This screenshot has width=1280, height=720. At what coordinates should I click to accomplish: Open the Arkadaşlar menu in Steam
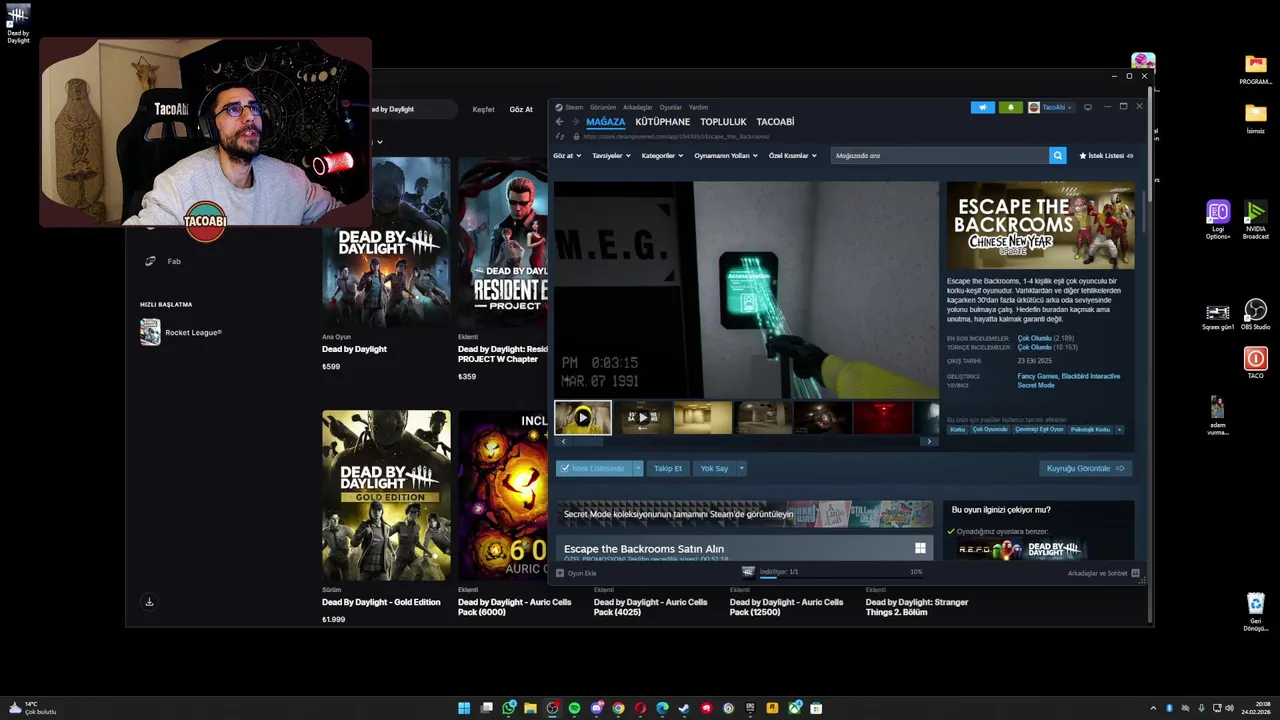click(637, 107)
